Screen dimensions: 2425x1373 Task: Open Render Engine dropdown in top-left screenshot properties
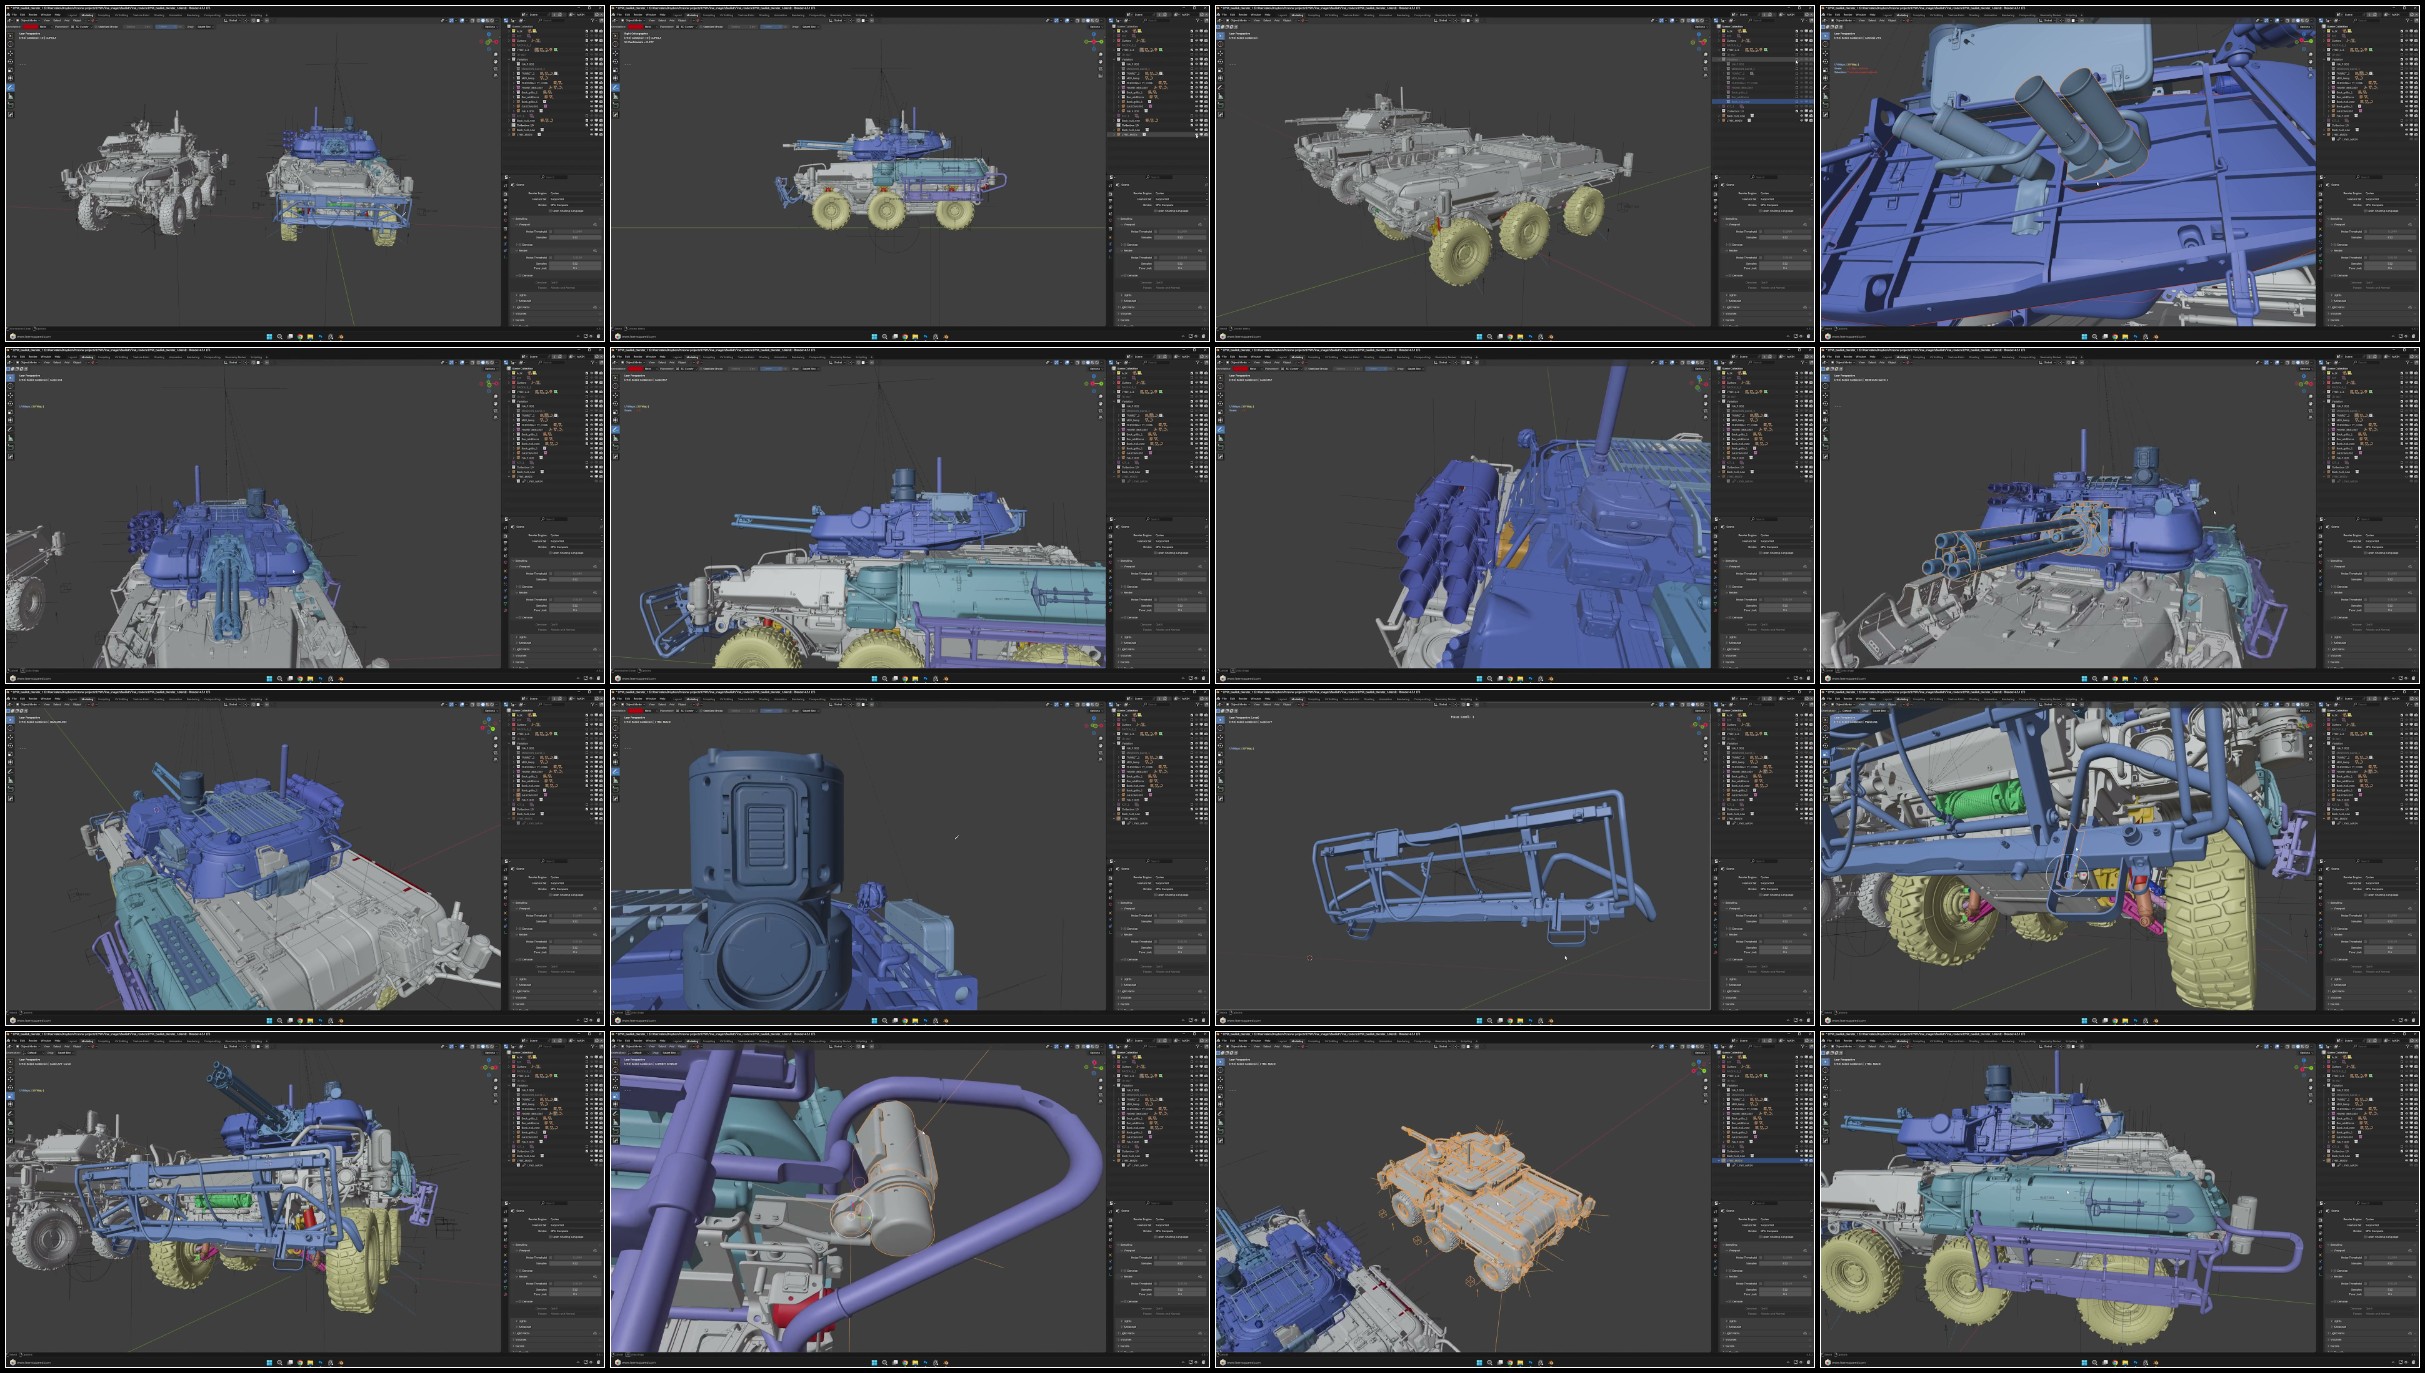(x=576, y=193)
